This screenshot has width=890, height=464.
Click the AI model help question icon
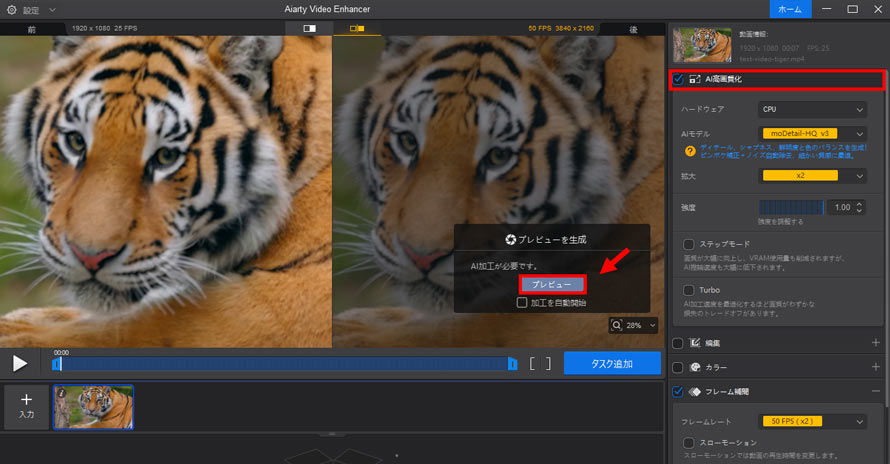coord(690,151)
